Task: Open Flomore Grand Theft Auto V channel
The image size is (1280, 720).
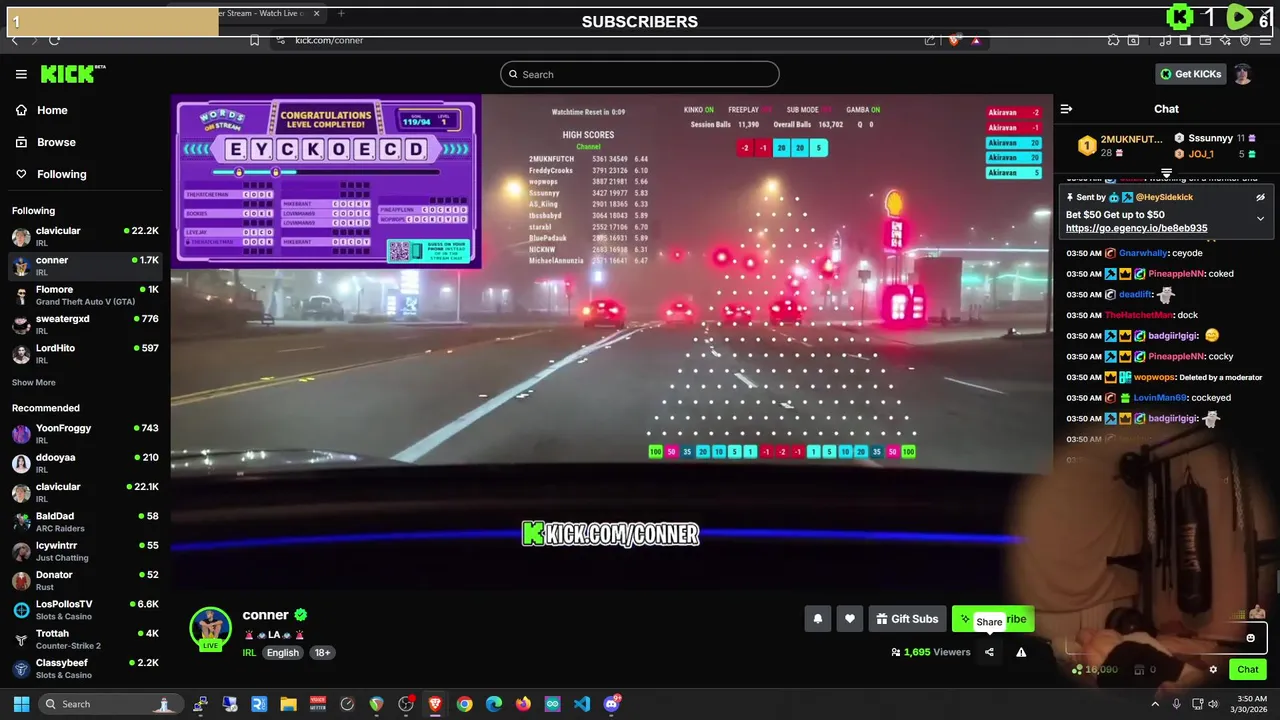Action: (x=85, y=295)
